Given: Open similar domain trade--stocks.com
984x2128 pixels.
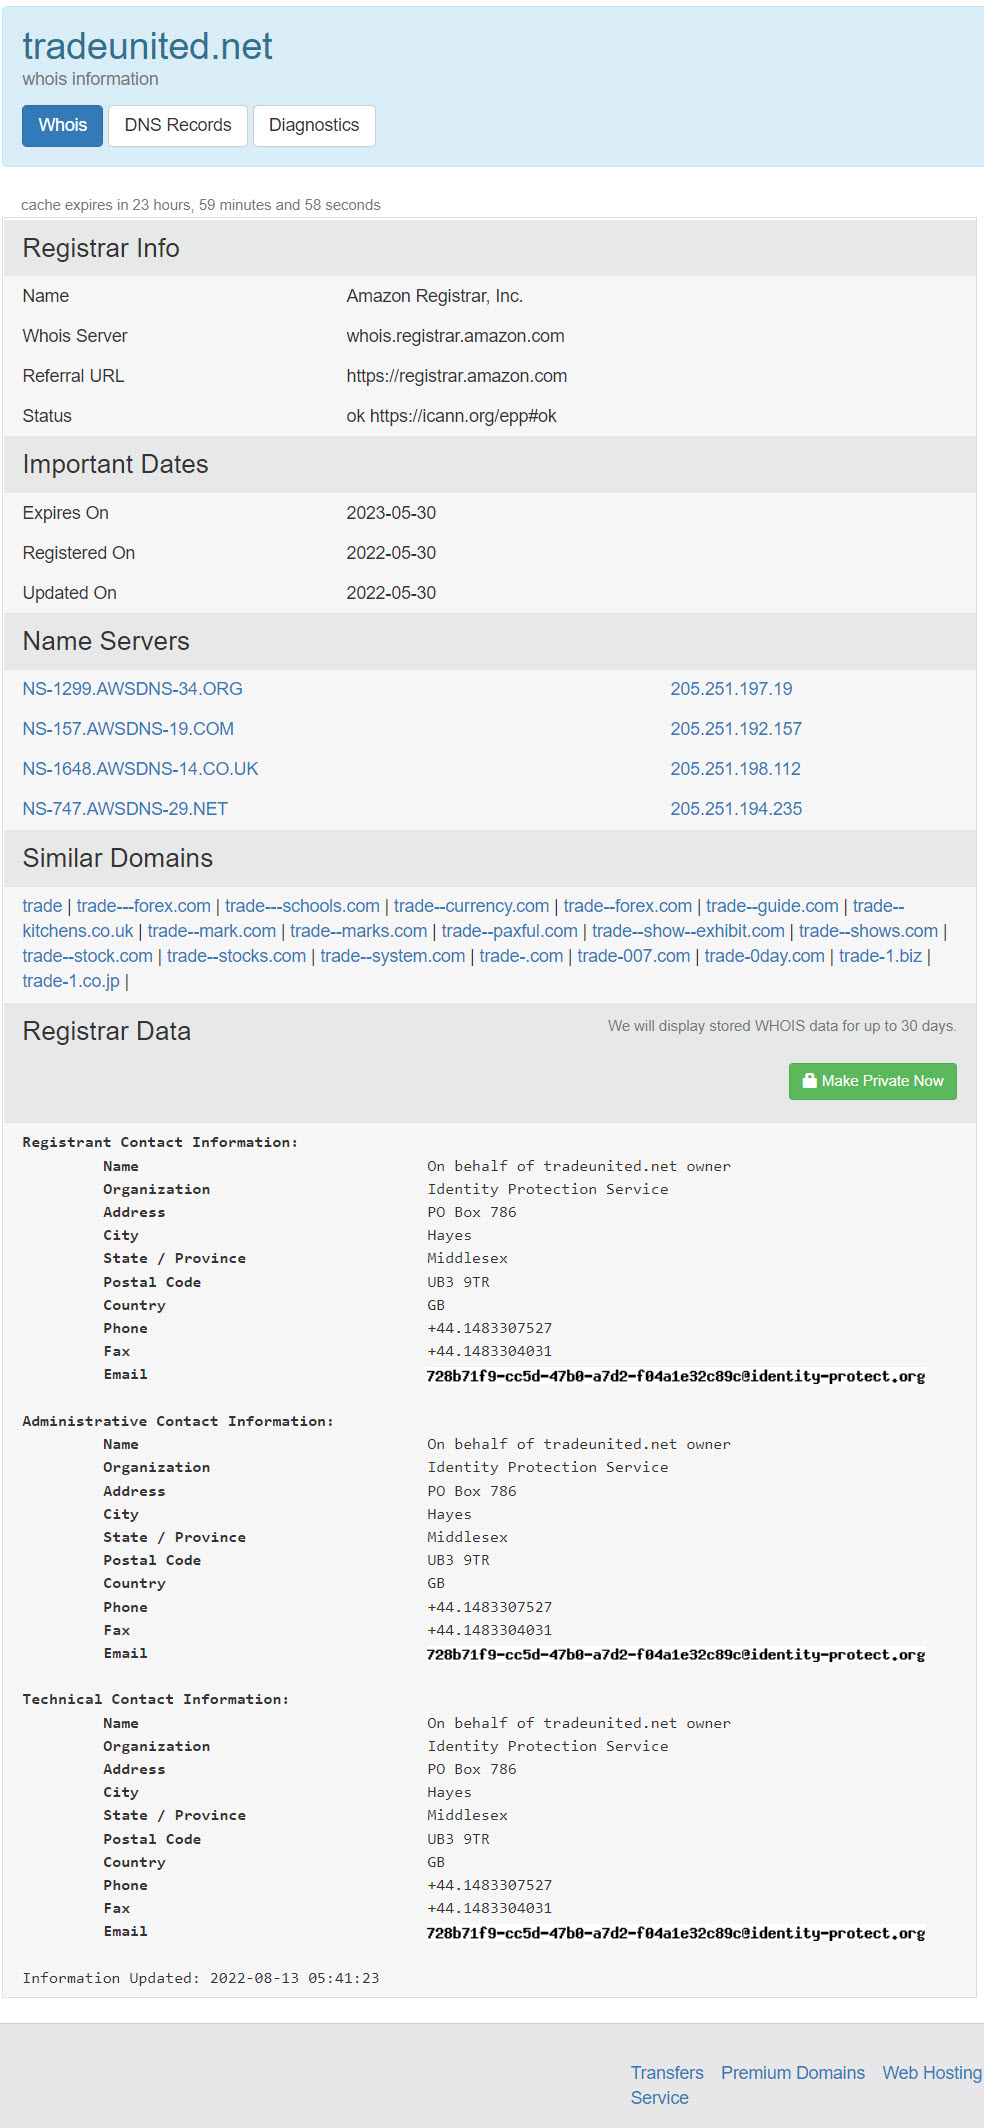Looking at the screenshot, I should [236, 956].
